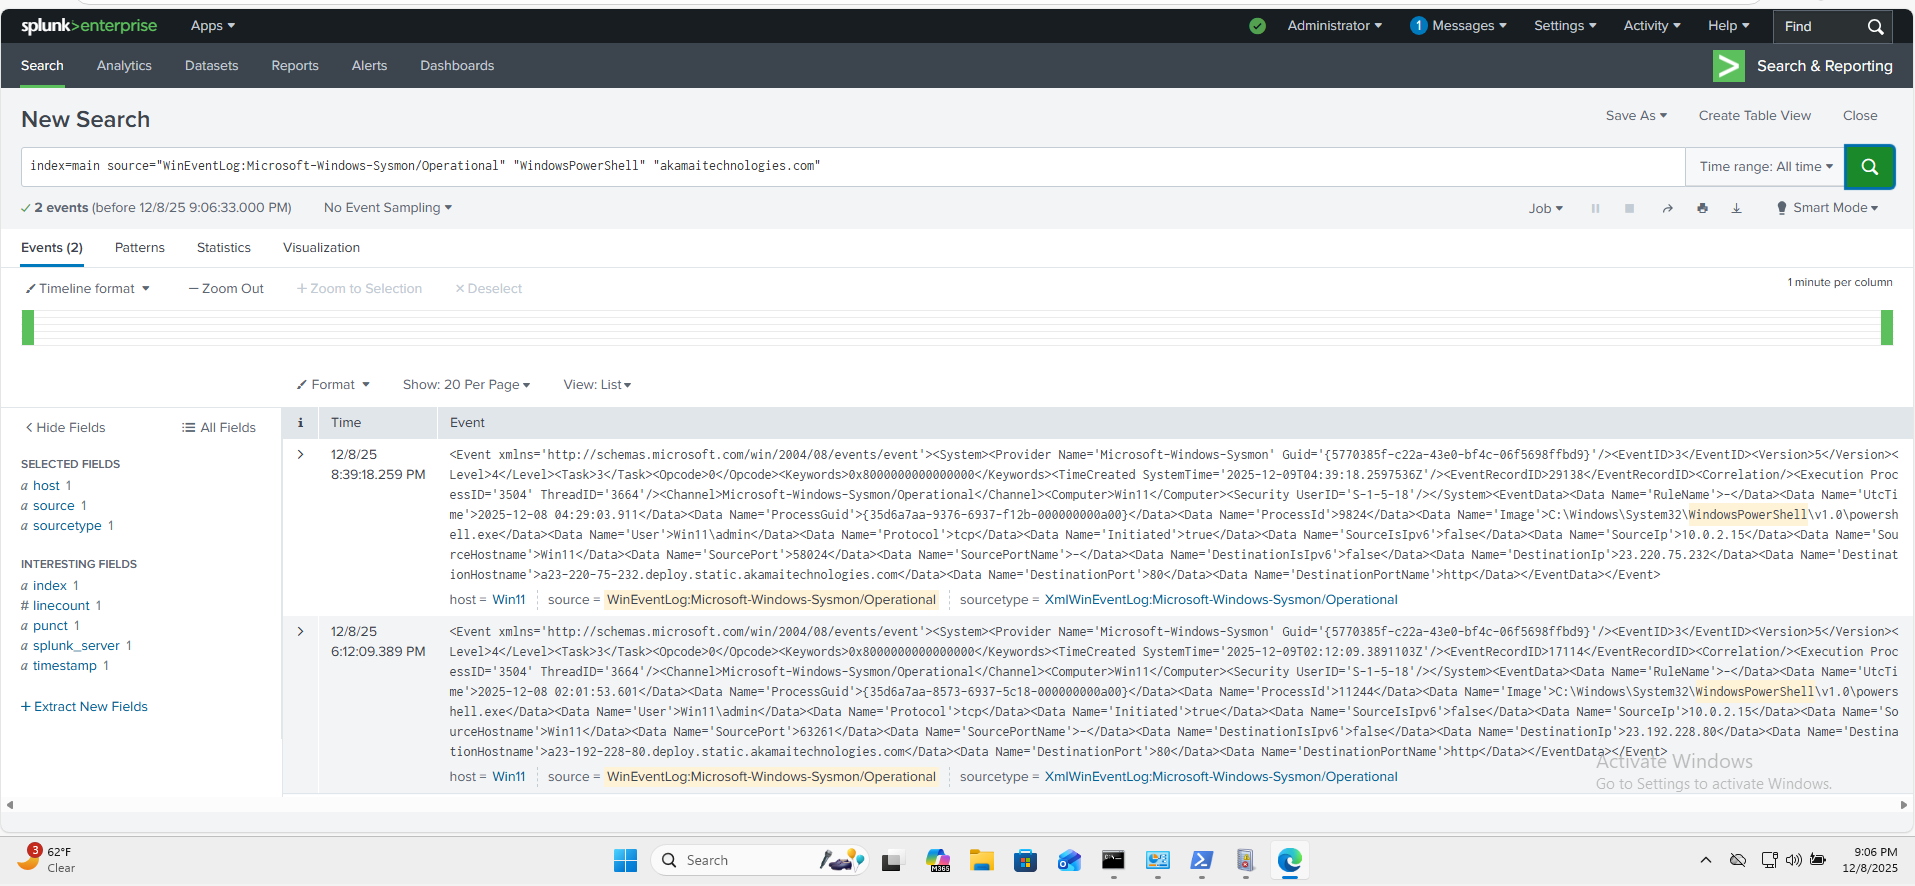Show hidden system tray icons
Screen dimensions: 1915x886
click(x=1706, y=860)
